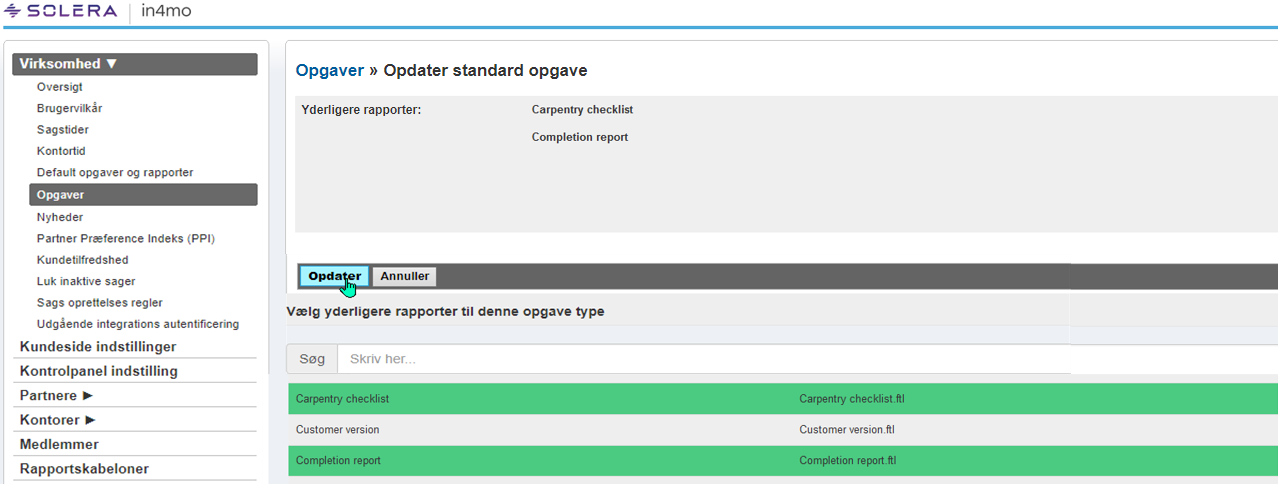Click the Annuller button
1278x484 pixels.
pos(404,277)
